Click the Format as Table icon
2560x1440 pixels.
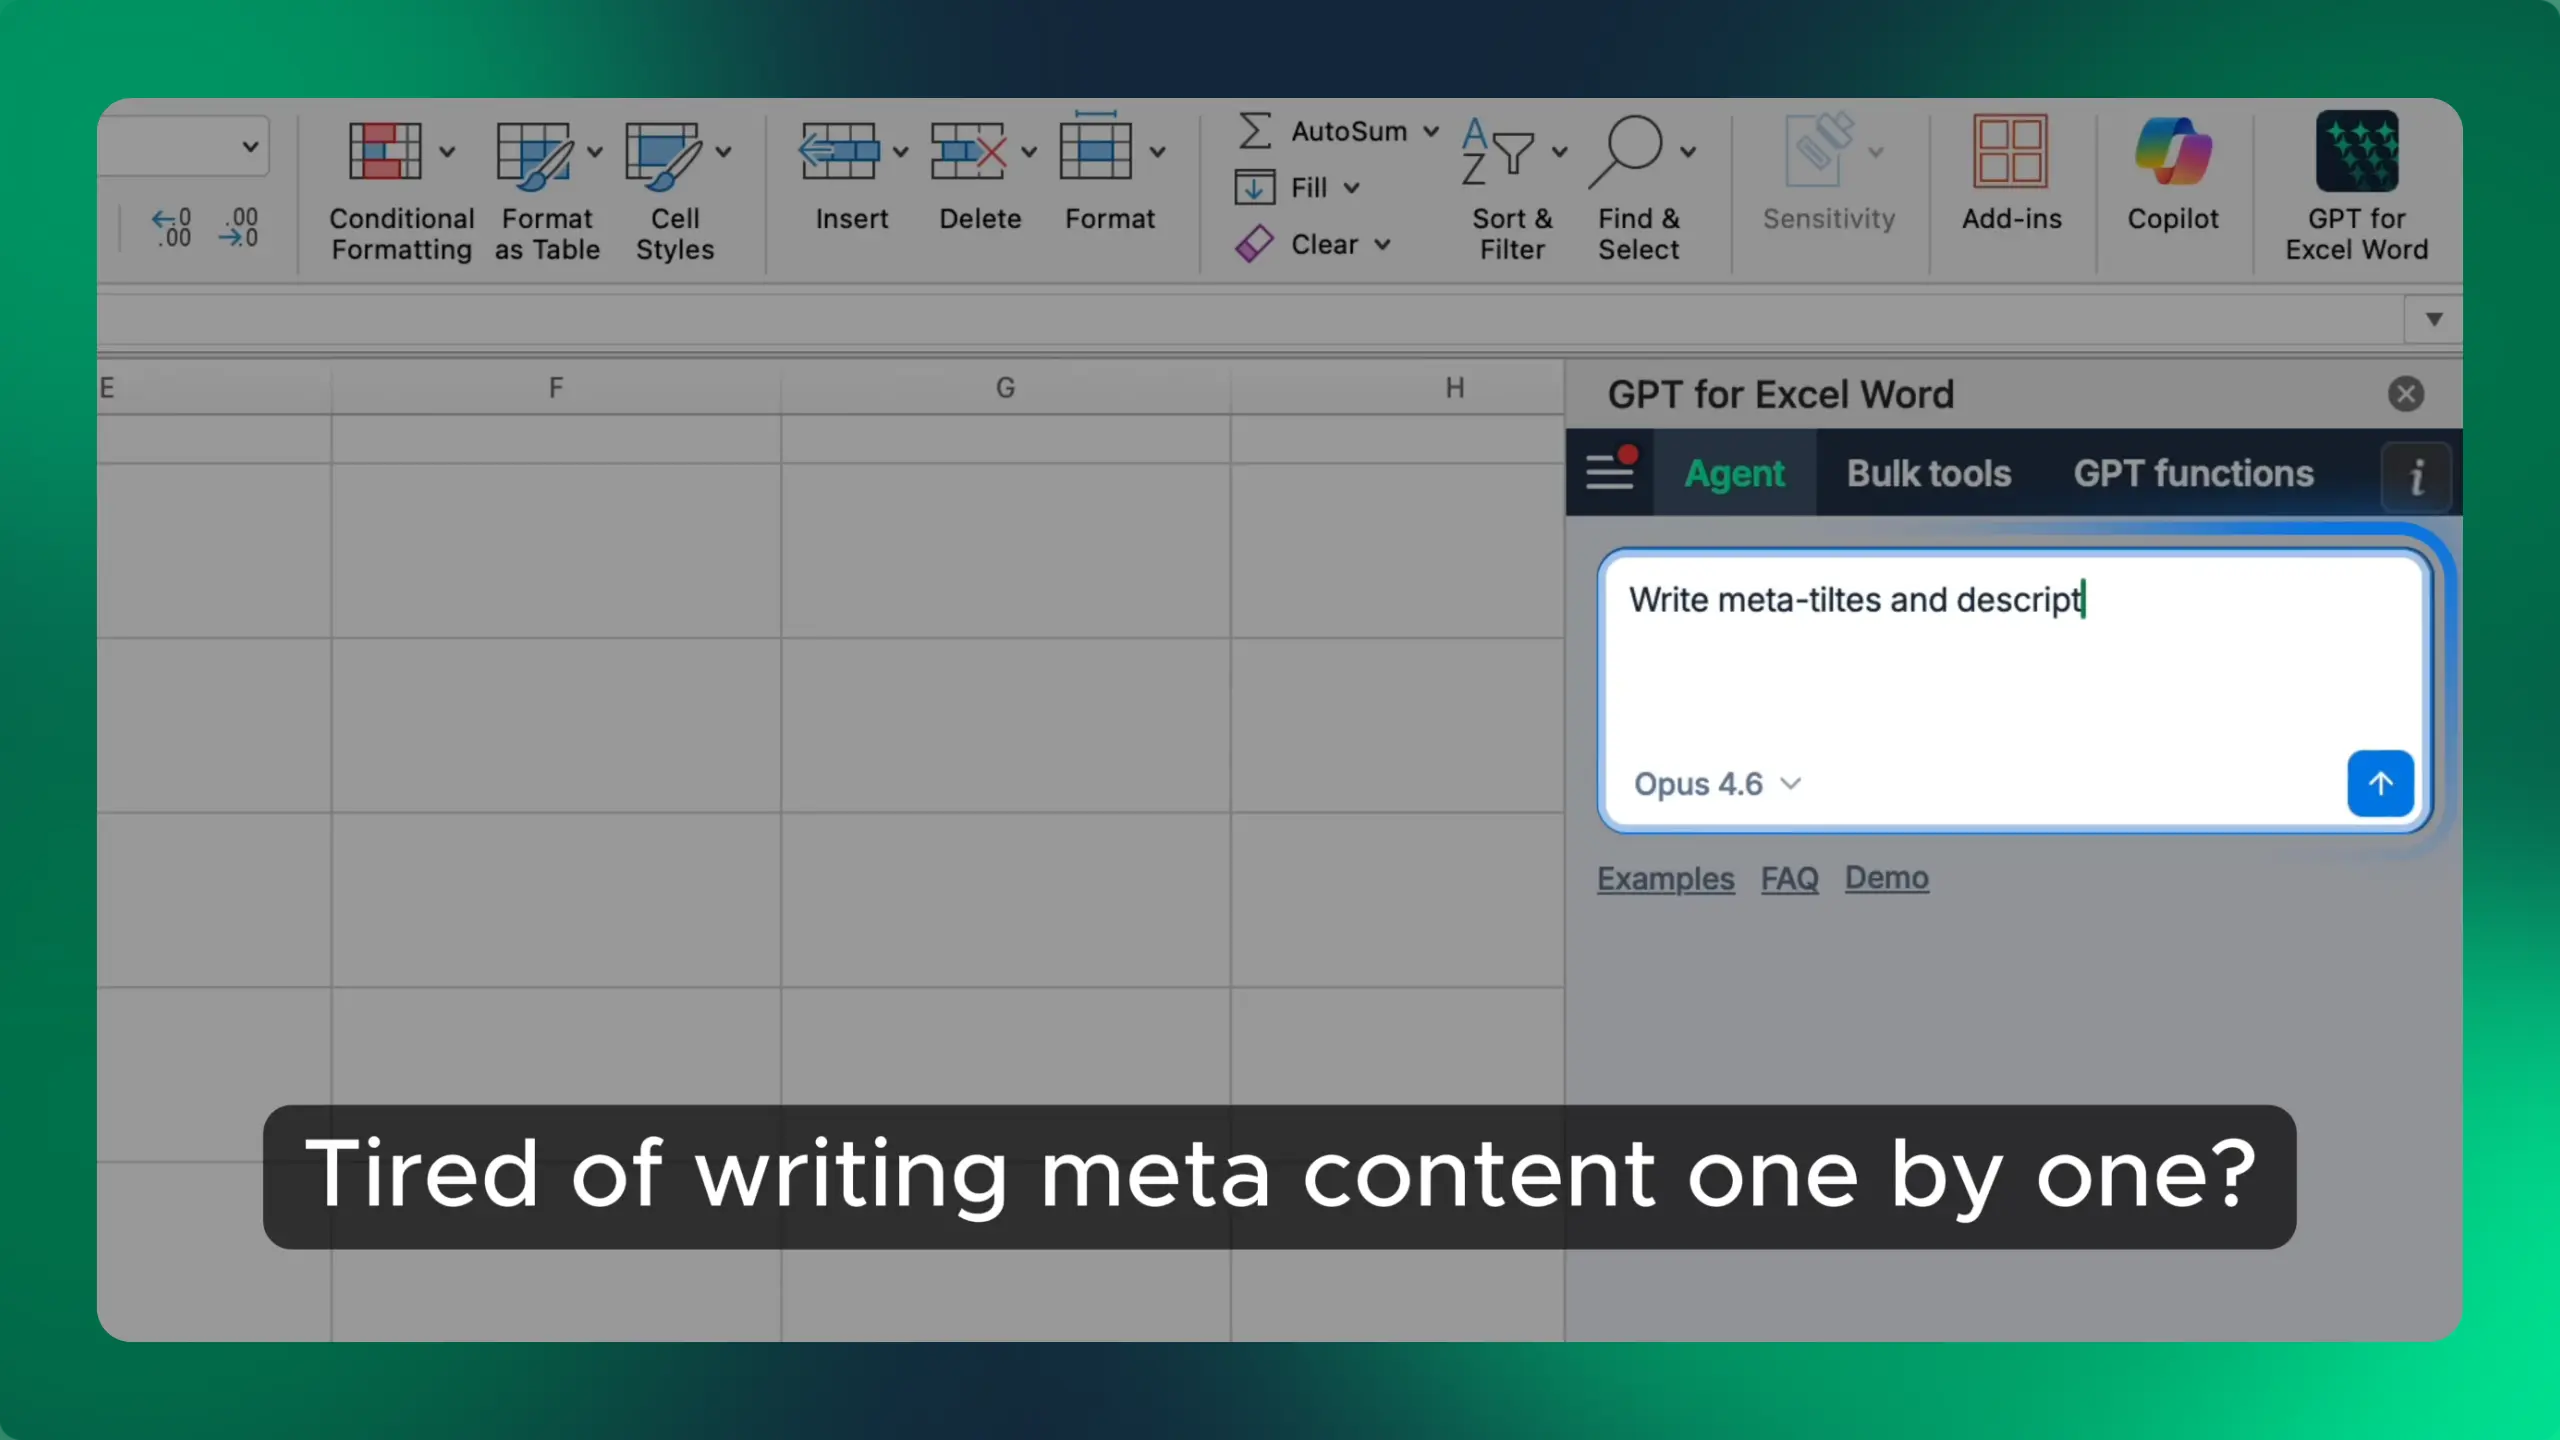534,154
